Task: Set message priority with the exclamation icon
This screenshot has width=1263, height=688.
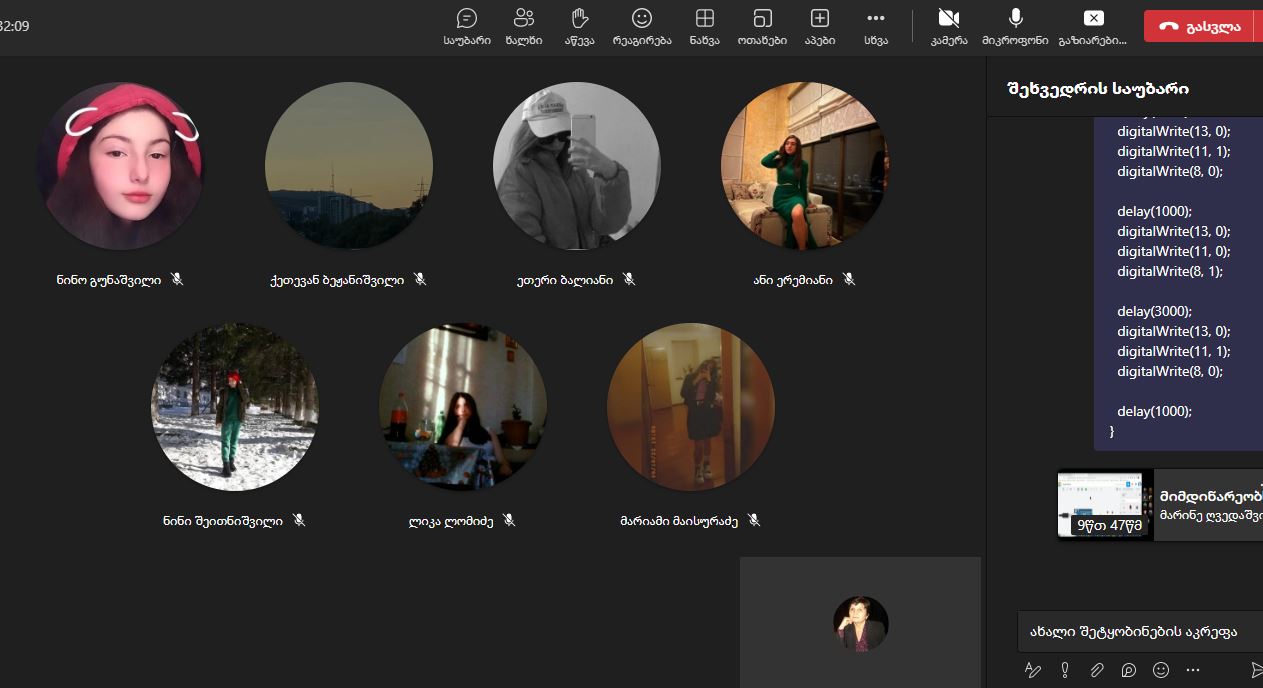Action: (1065, 670)
